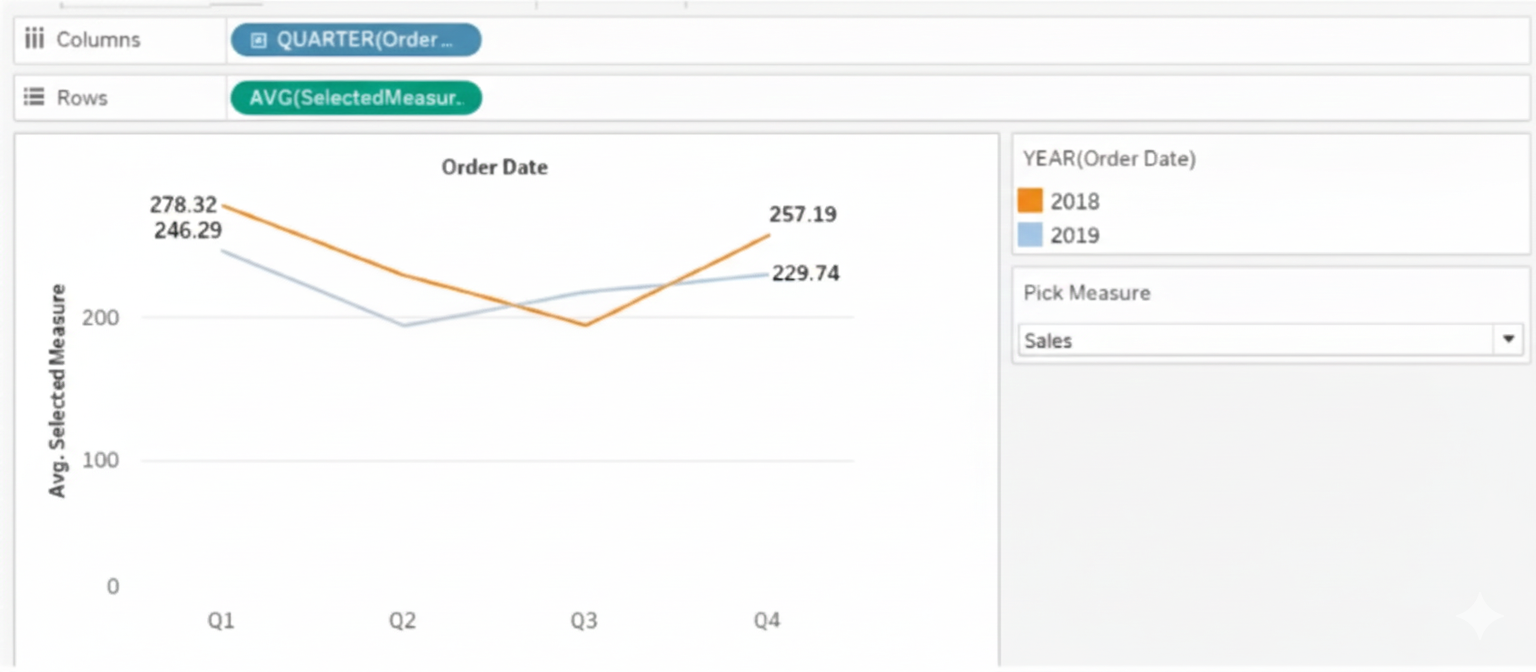Click the Pick Measure parameter title
1536x672 pixels.
(1086, 293)
